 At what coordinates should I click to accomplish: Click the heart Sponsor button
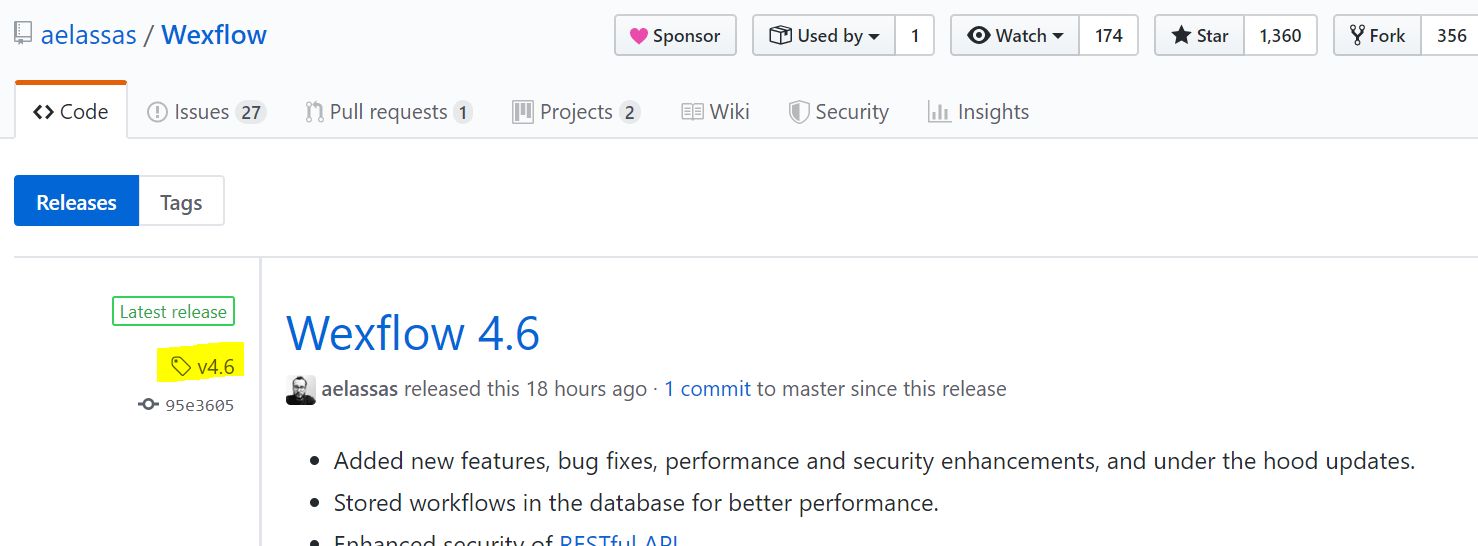pyautogui.click(x=675, y=36)
